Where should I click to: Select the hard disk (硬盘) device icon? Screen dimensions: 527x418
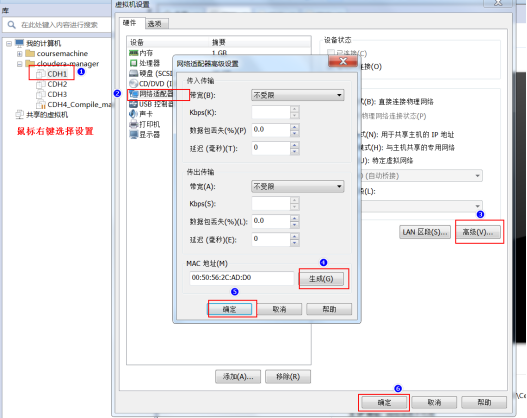[133, 73]
